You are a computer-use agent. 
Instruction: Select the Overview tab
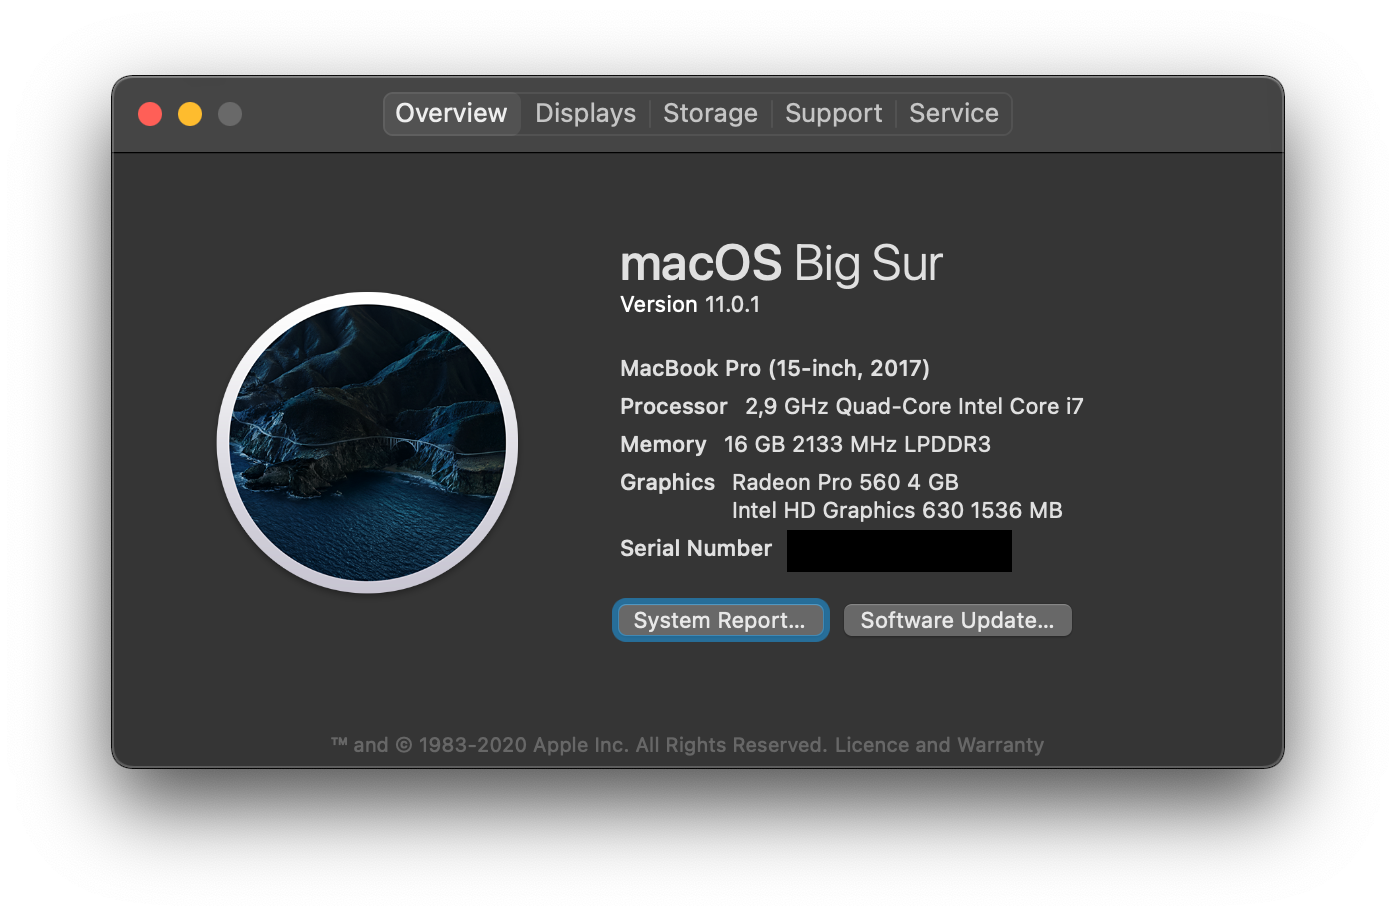tap(451, 113)
